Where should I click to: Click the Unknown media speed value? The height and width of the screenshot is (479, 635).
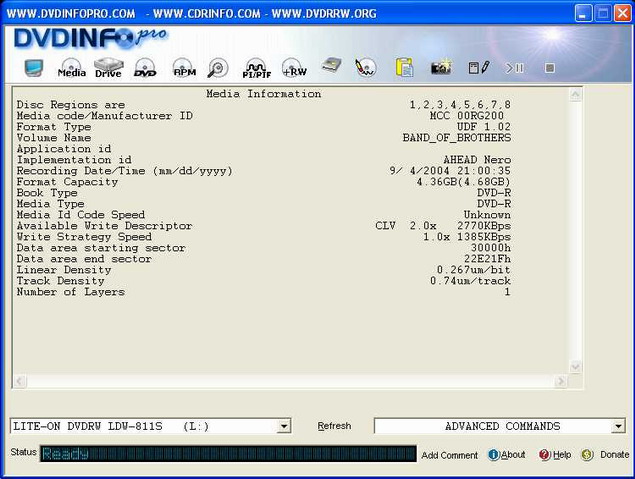click(x=487, y=215)
